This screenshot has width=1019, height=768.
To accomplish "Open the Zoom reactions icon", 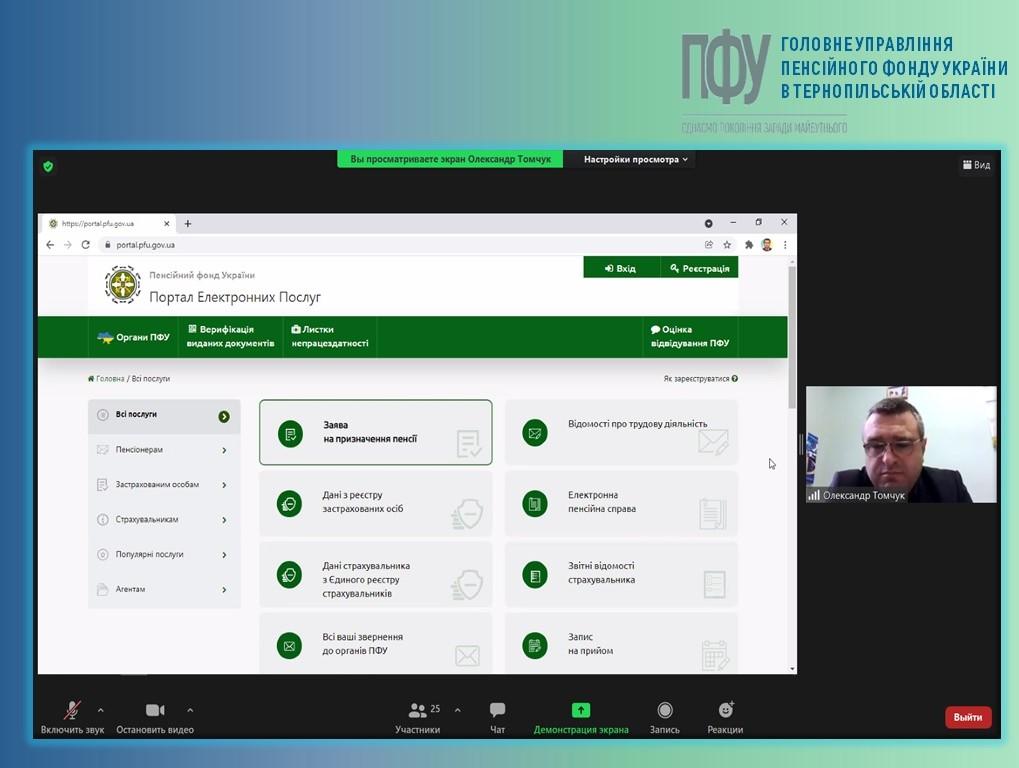I will point(725,711).
